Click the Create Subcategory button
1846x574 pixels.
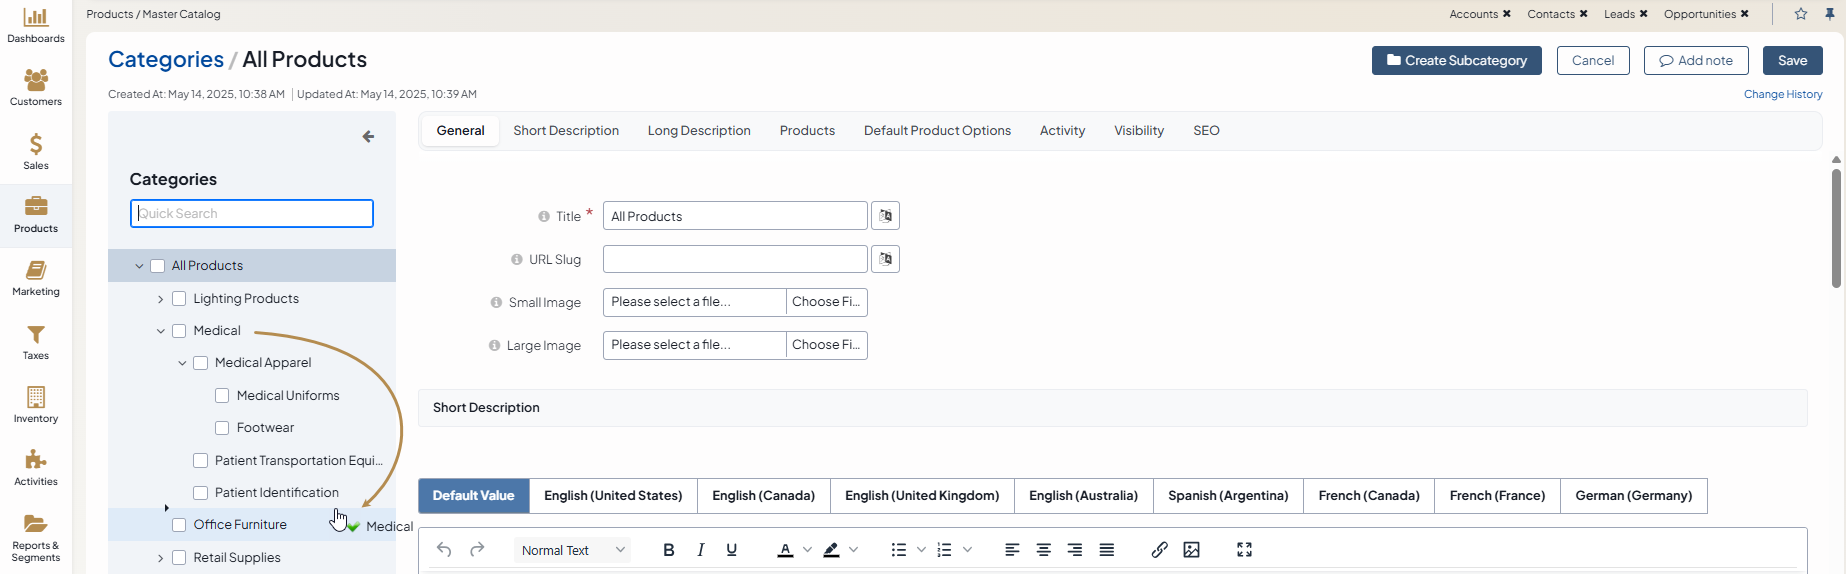point(1456,61)
